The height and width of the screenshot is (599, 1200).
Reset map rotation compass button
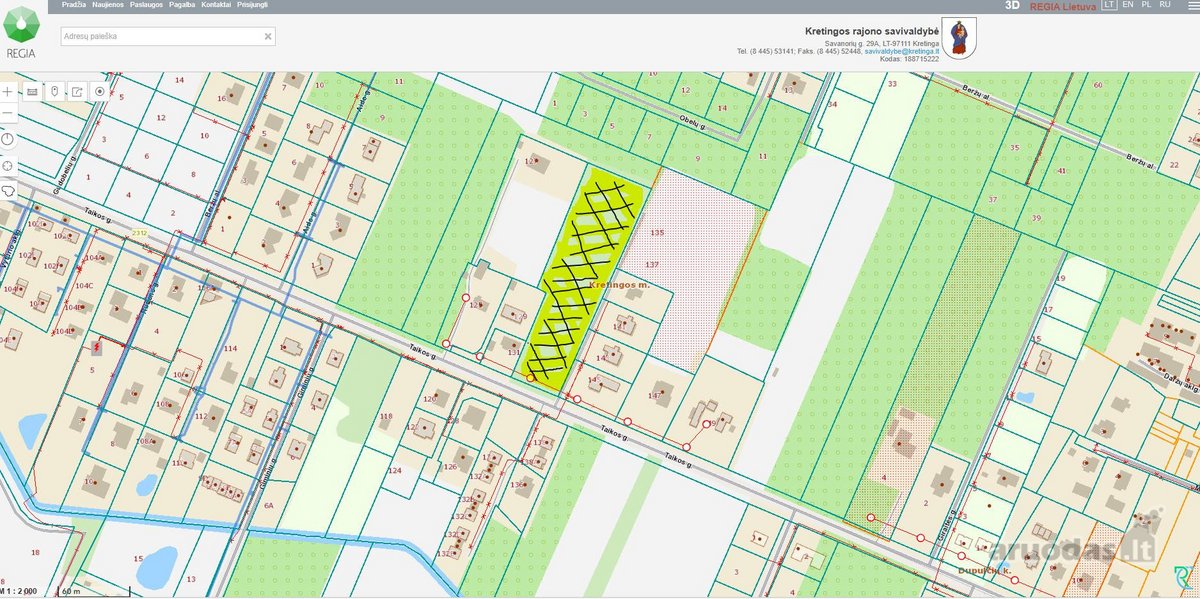(8, 140)
